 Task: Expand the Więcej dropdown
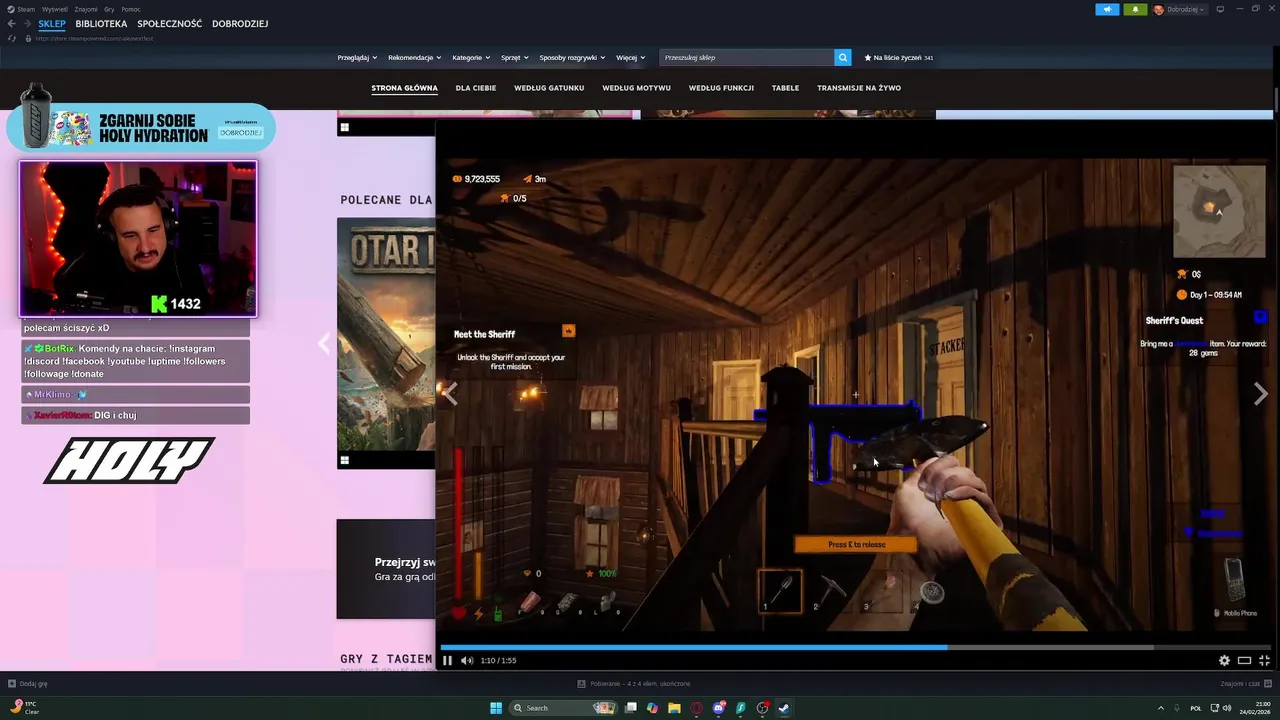(630, 58)
